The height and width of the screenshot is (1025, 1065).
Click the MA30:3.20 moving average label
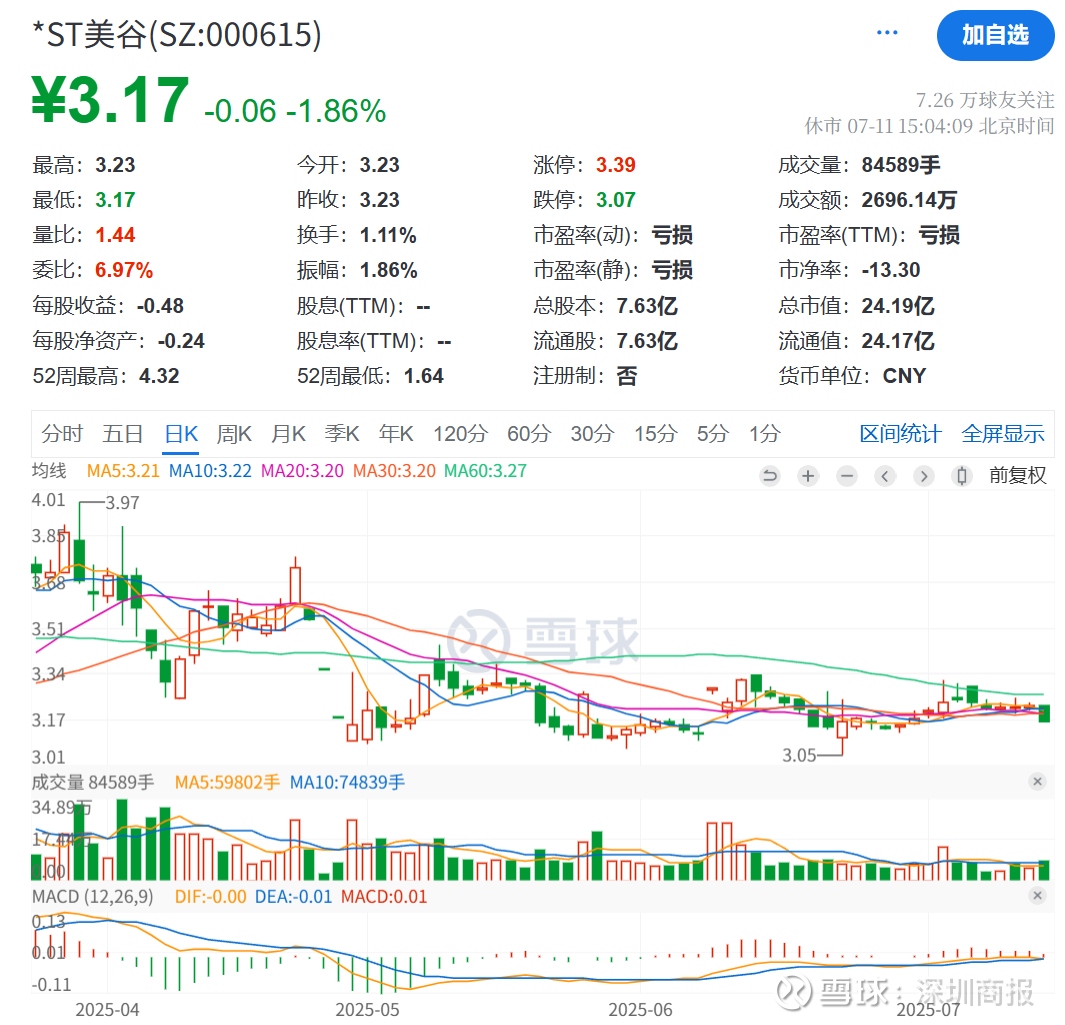(x=394, y=471)
